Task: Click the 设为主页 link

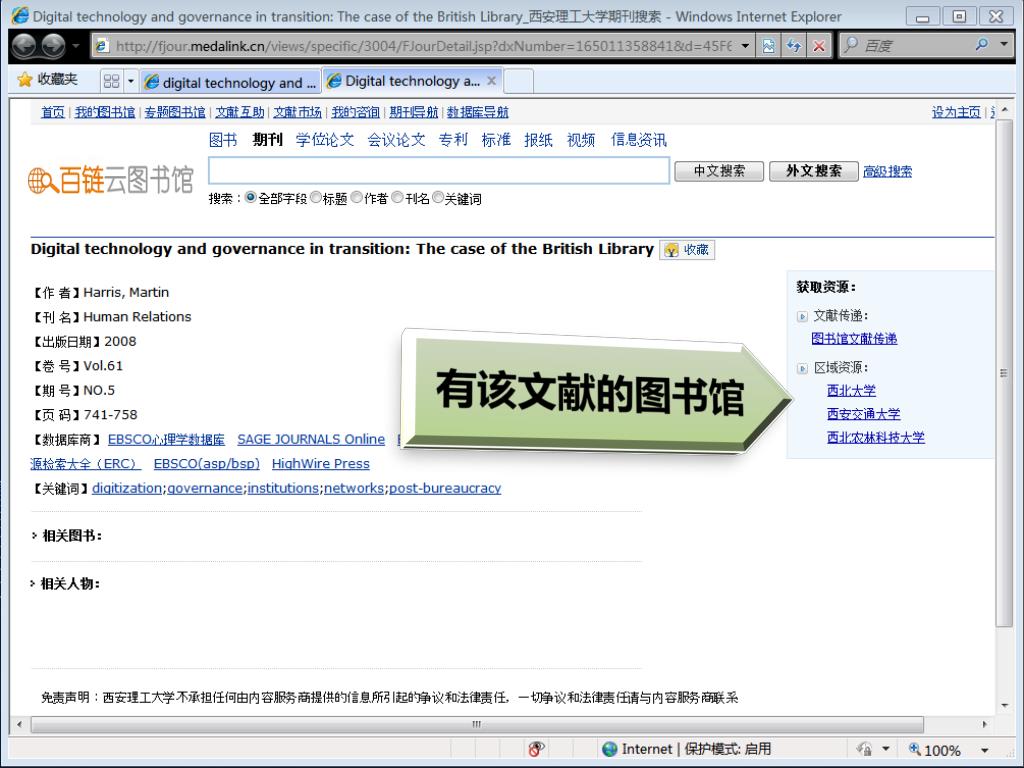Action: 956,112
